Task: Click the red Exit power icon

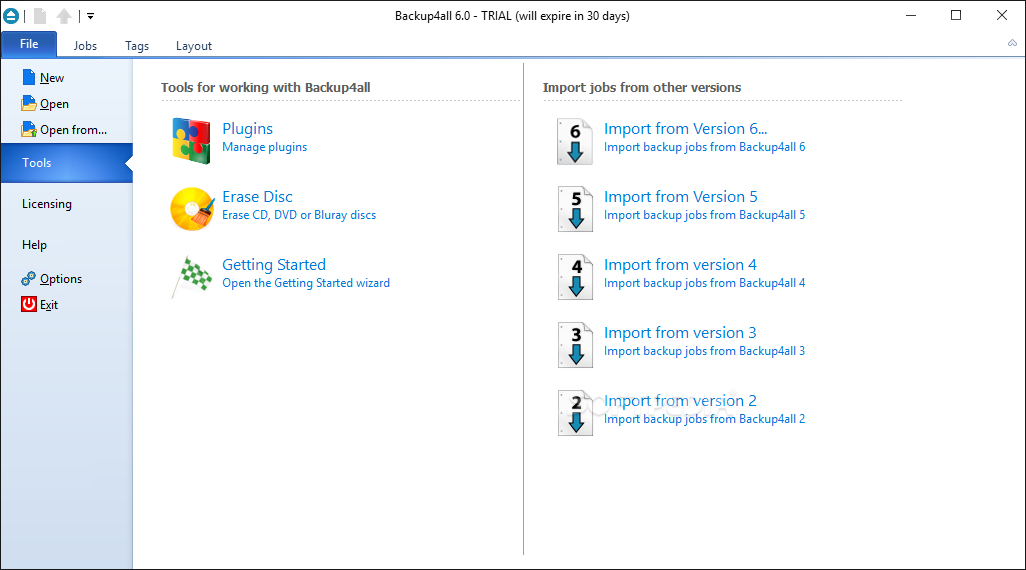Action: point(29,304)
